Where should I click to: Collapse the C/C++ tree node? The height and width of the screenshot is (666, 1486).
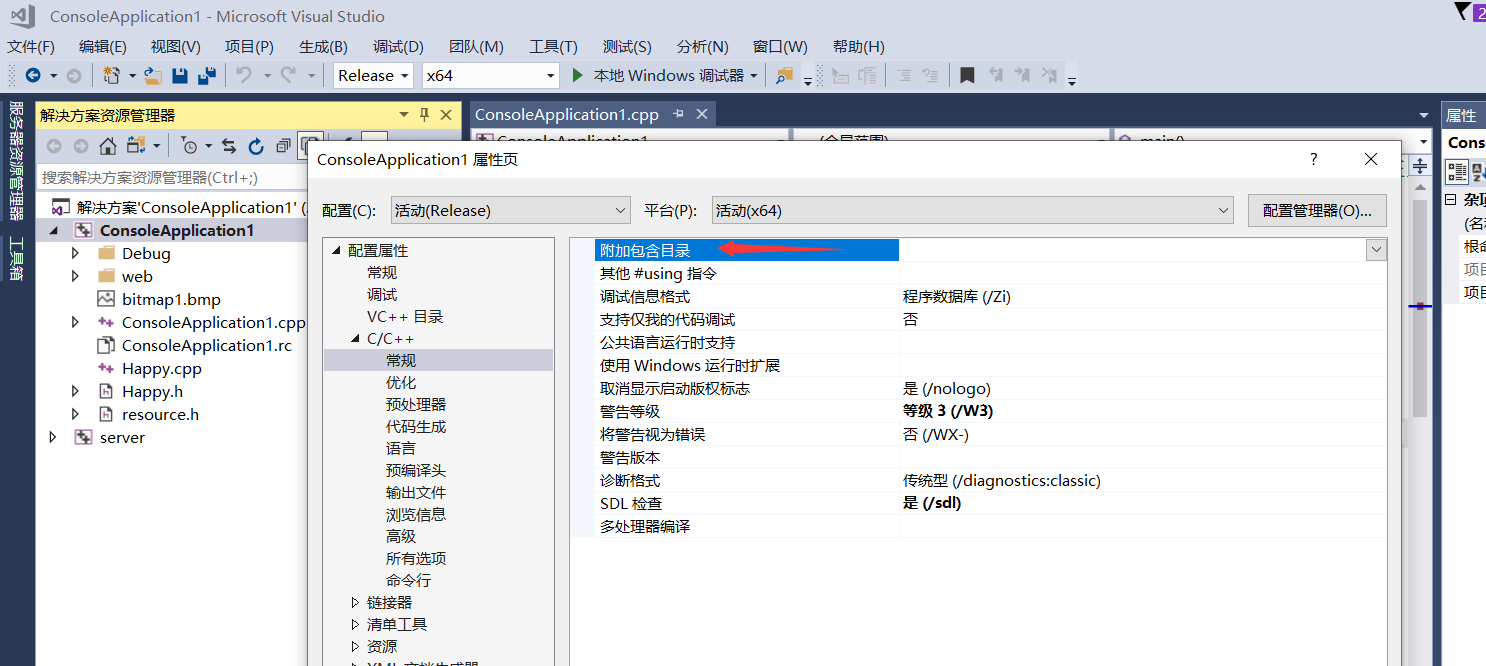[x=355, y=339]
